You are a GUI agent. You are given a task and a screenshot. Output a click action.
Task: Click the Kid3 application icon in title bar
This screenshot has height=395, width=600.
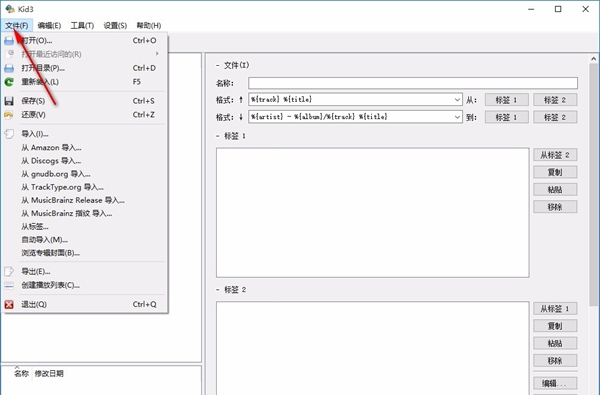(x=10, y=8)
